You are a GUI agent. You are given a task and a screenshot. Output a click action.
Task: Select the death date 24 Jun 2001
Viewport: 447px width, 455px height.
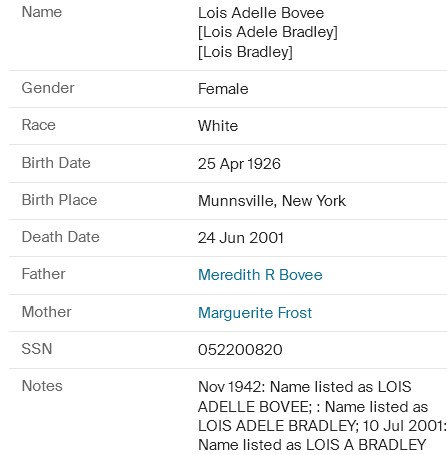click(x=241, y=238)
